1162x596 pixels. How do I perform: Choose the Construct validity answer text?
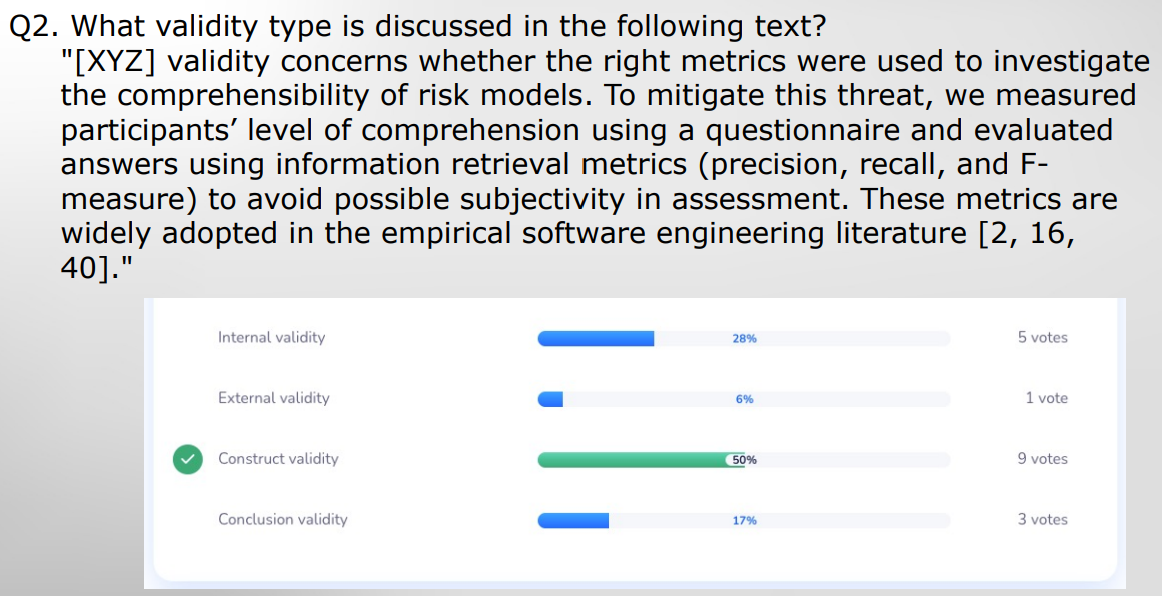click(x=278, y=459)
